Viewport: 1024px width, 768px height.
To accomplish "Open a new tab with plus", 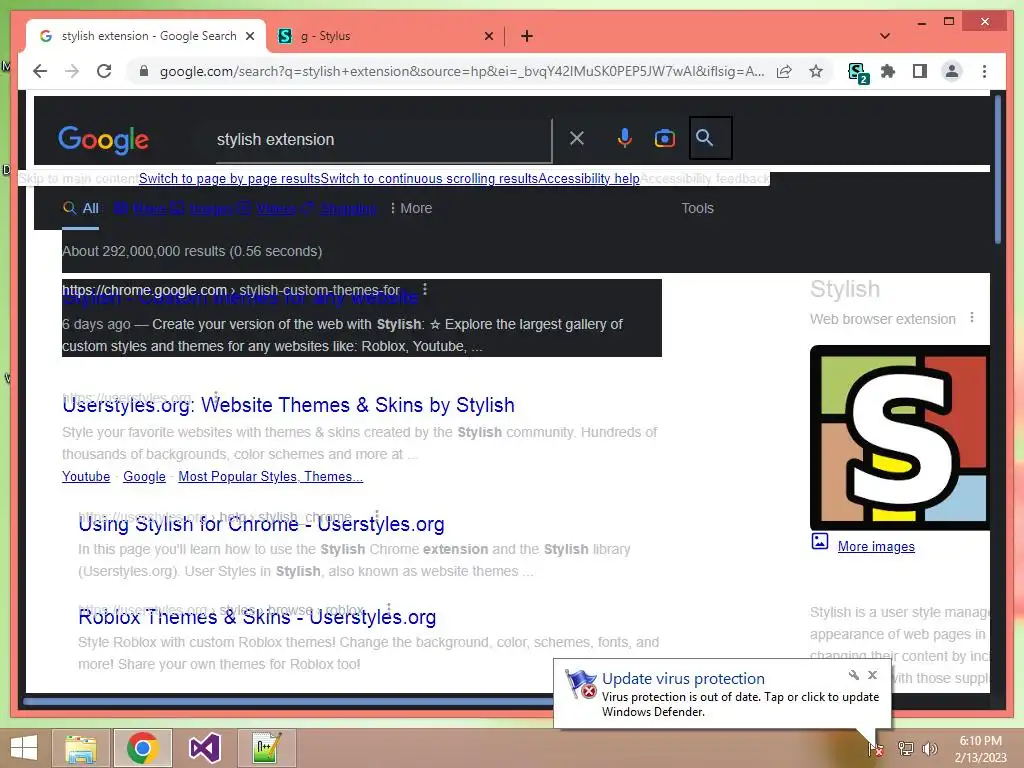I will tap(527, 36).
